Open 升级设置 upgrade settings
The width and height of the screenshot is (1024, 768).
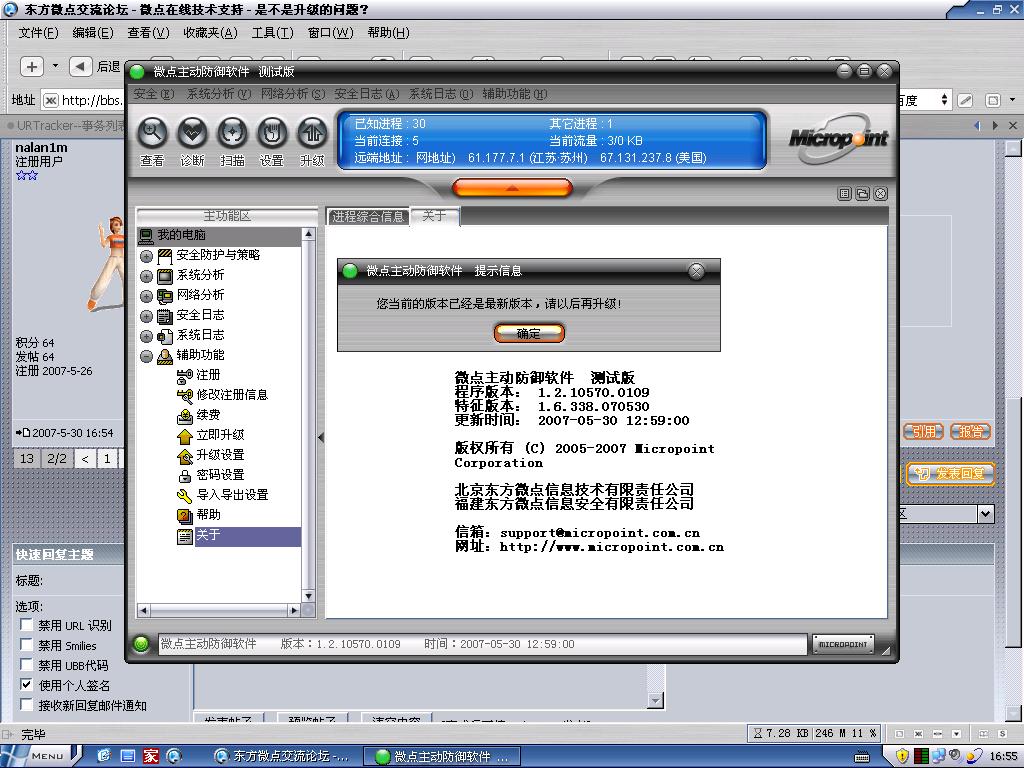[220, 455]
